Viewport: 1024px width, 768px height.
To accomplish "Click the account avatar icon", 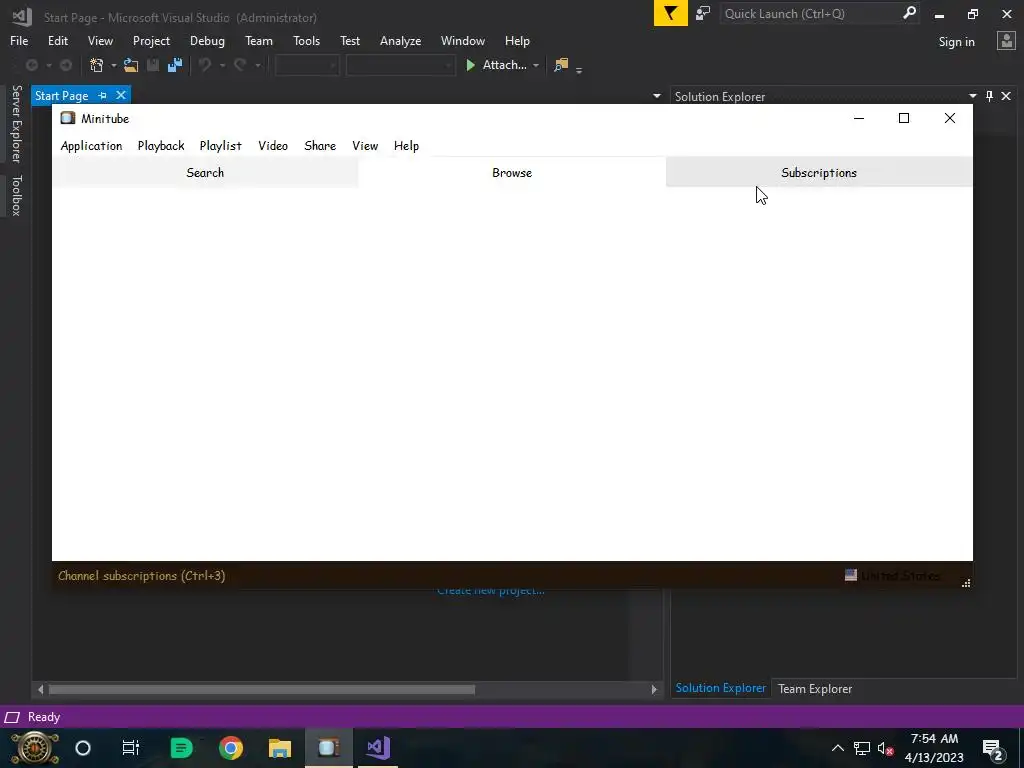I will [x=1006, y=41].
